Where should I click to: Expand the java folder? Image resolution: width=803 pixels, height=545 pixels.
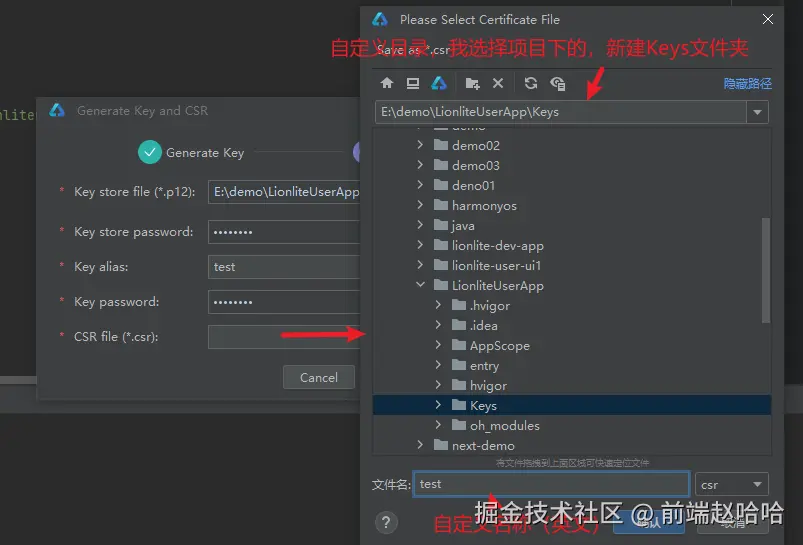click(x=420, y=225)
